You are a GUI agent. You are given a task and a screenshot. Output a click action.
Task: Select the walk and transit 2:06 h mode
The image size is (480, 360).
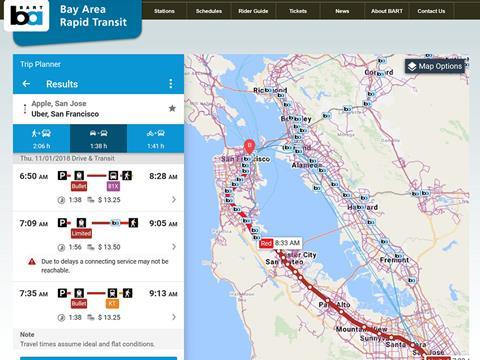tap(41, 139)
